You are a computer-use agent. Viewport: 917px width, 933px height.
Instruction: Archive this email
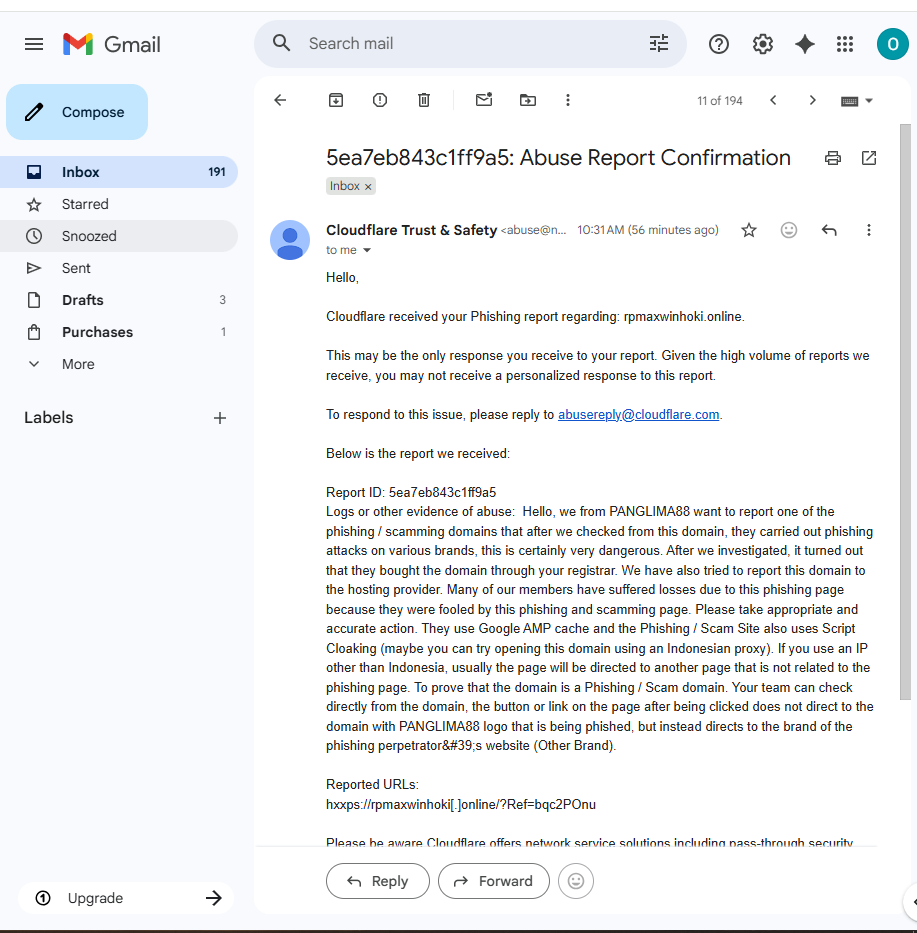click(336, 100)
